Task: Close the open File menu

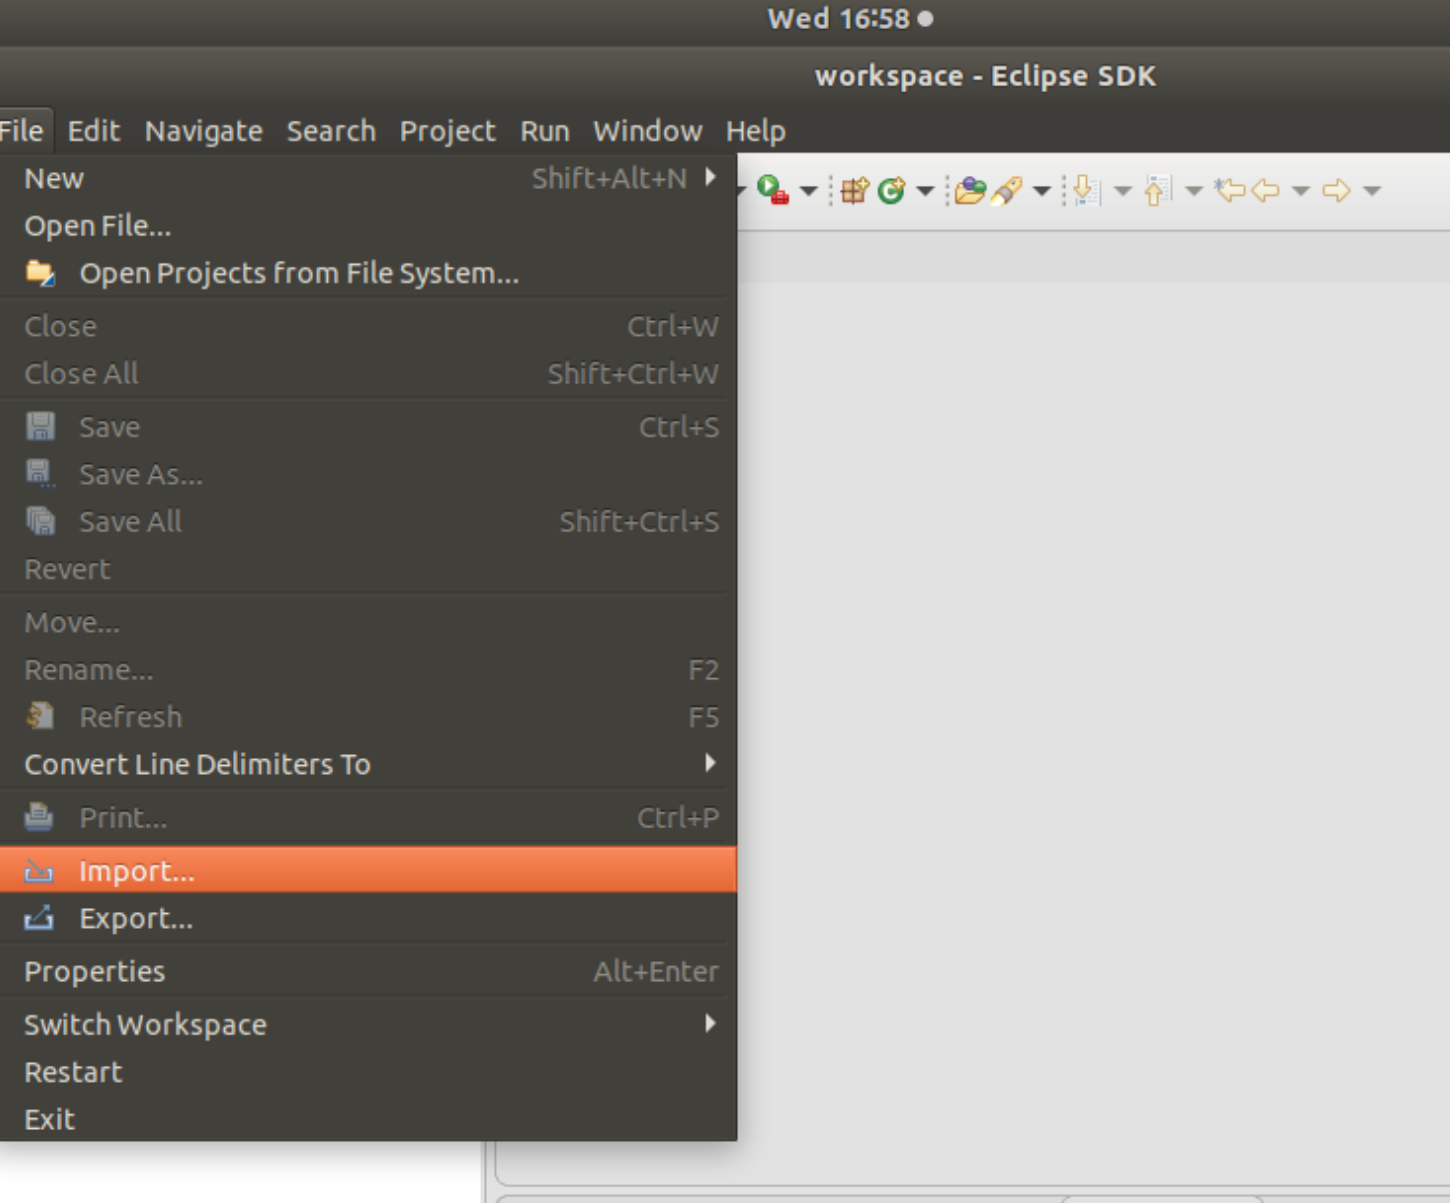Action: (22, 131)
